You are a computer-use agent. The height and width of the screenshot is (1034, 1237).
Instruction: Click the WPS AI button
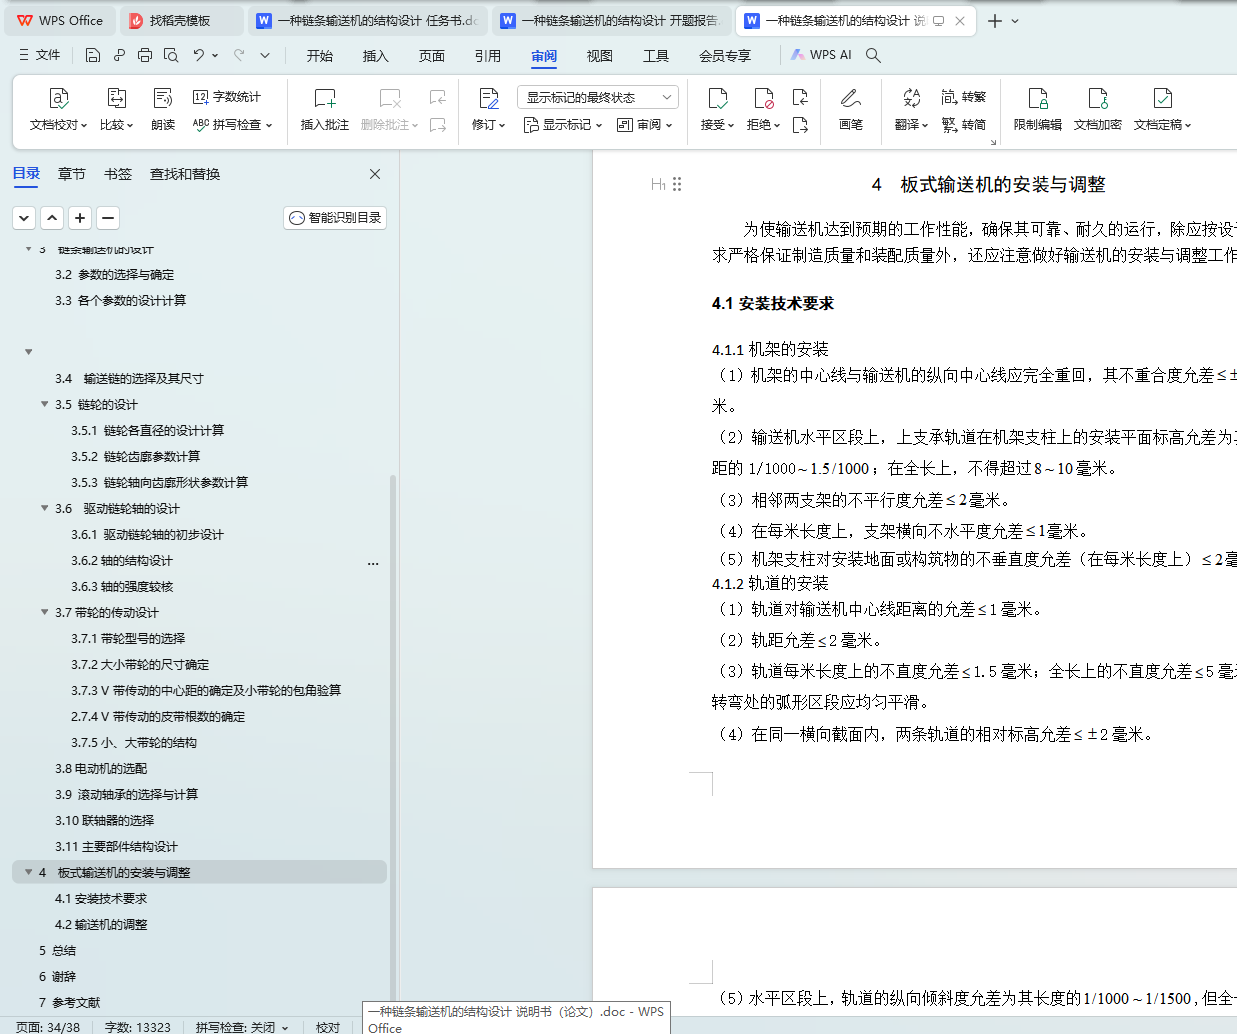[822, 55]
